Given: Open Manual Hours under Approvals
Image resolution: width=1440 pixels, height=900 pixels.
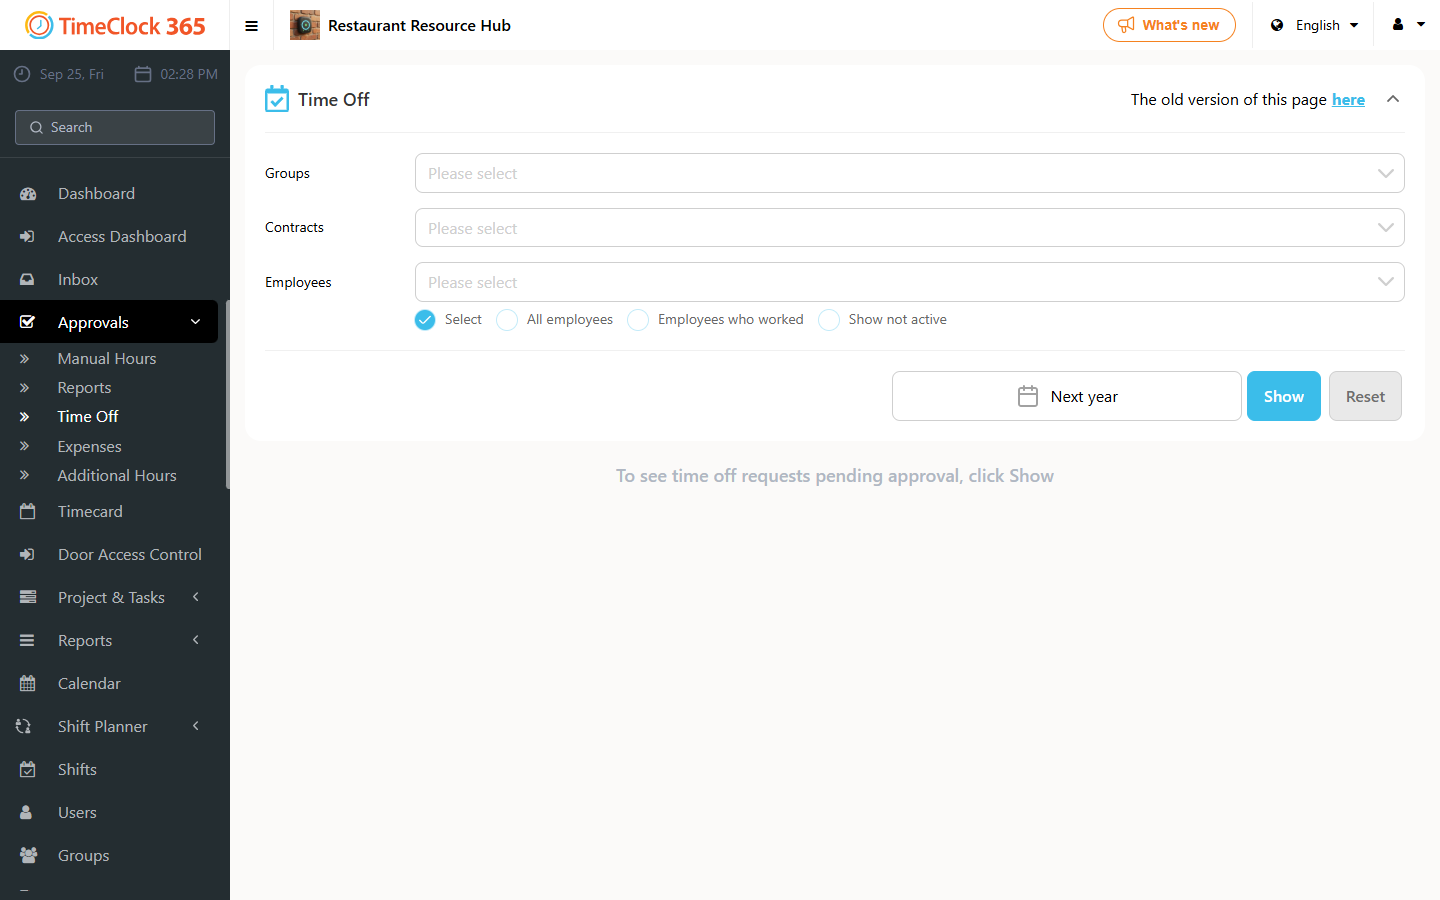Looking at the screenshot, I should (107, 359).
